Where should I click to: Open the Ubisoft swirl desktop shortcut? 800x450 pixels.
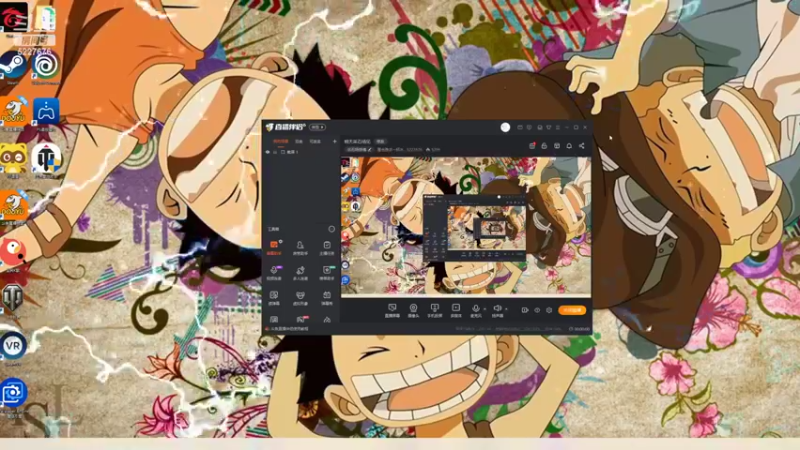pos(45,67)
